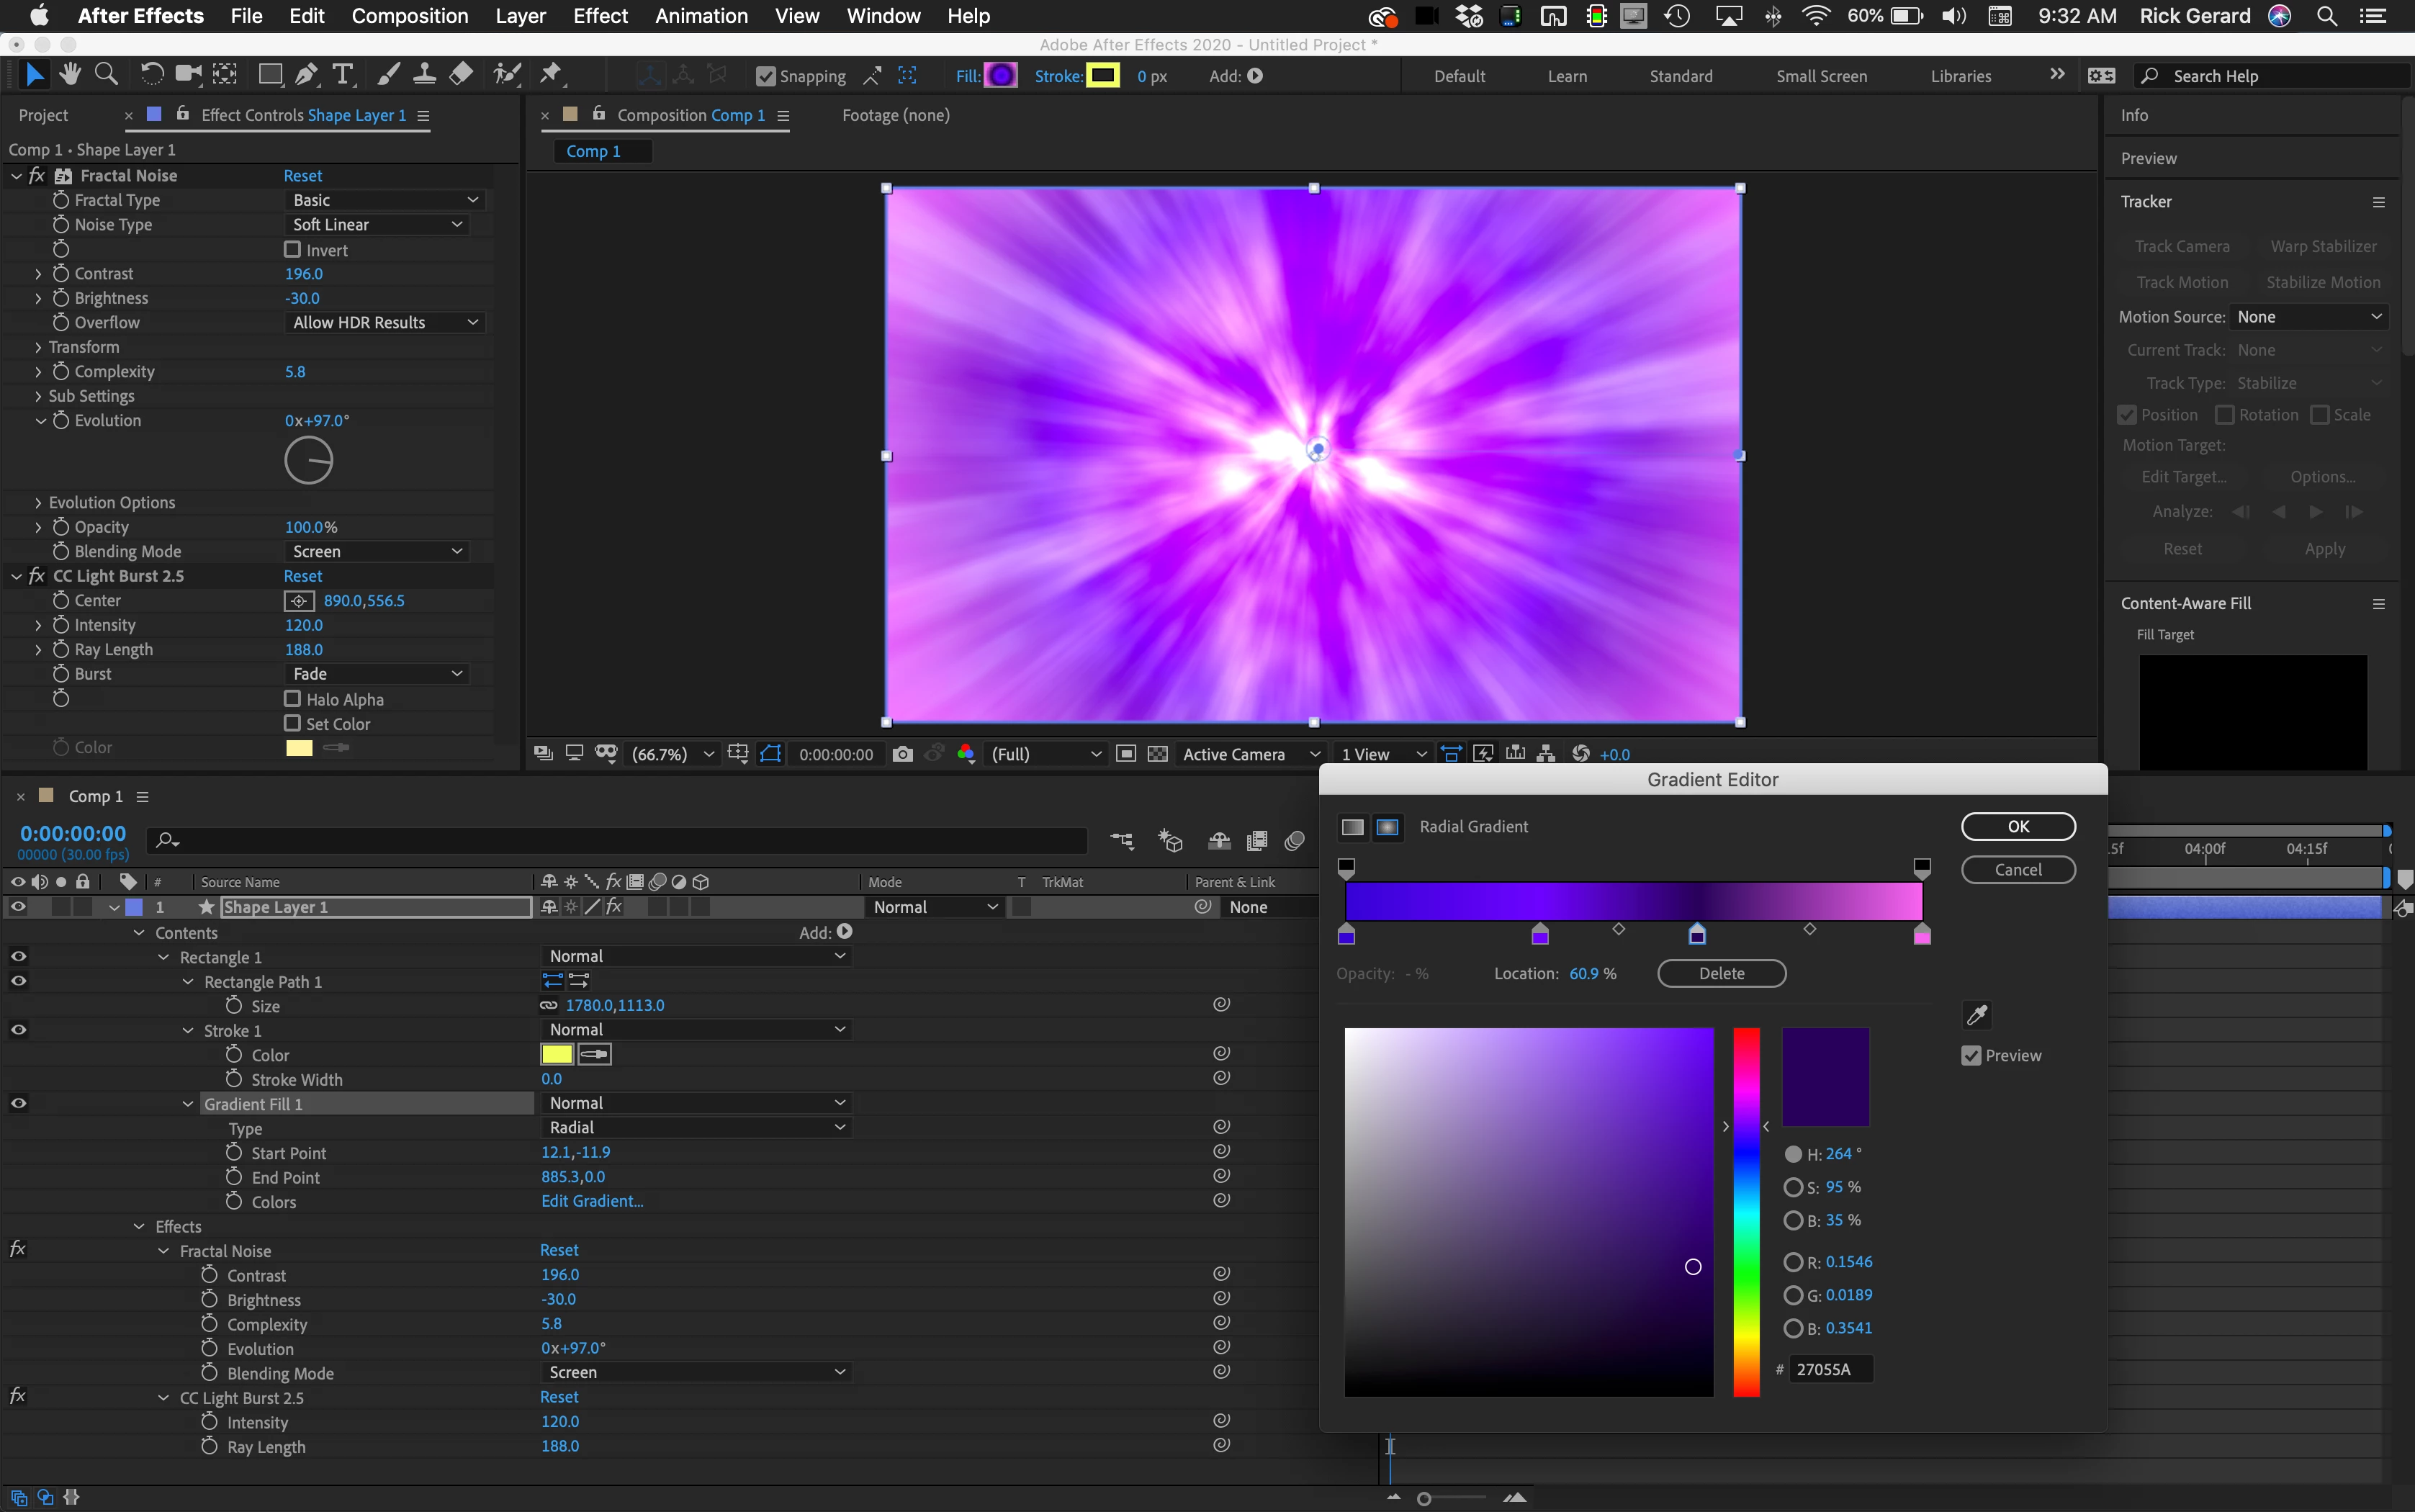2415x1512 pixels.
Task: Click the eyedropper in Gradient Editor
Action: (x=1976, y=1015)
